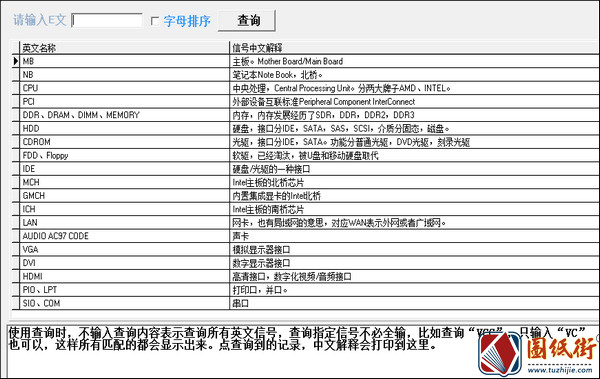Click the 模拟显示器接口 cell
Screen dimensions: 600x379
pyautogui.click(x=414, y=250)
